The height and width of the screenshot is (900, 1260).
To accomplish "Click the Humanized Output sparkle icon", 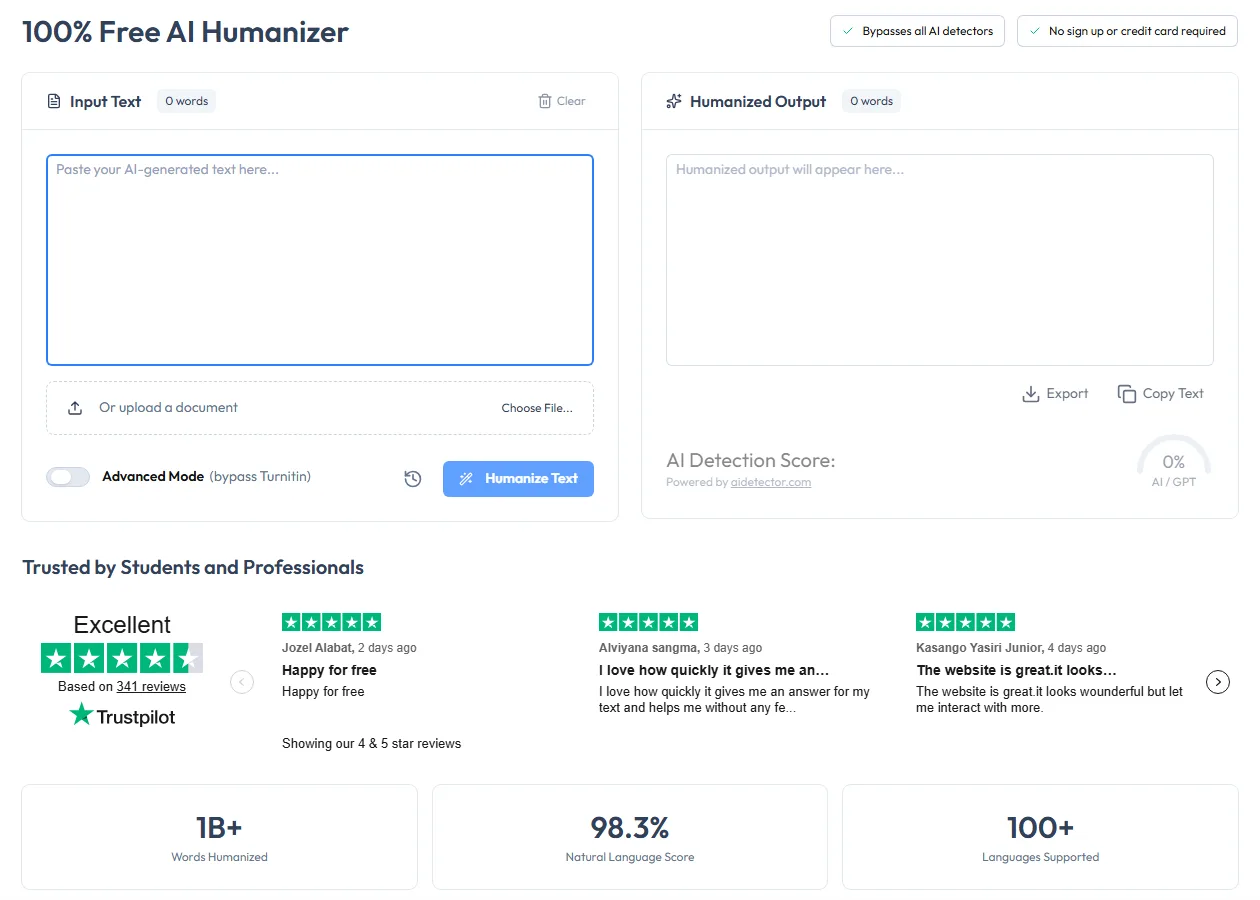I will click(674, 101).
